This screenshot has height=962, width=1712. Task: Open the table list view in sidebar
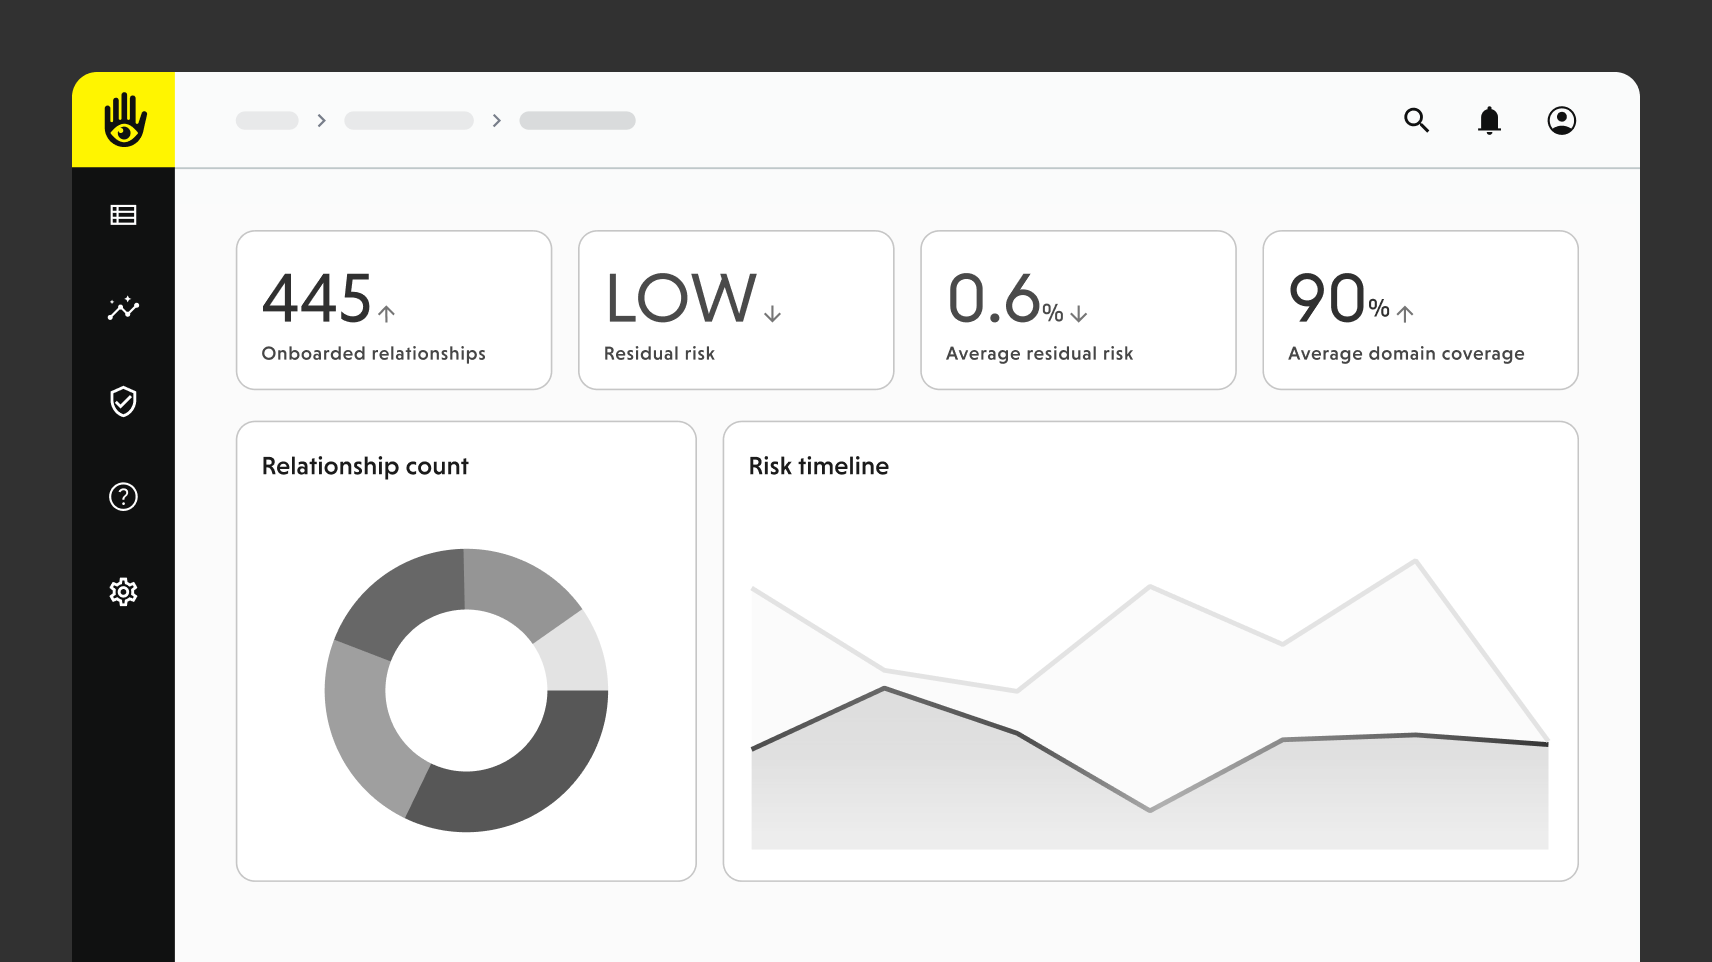(x=123, y=215)
